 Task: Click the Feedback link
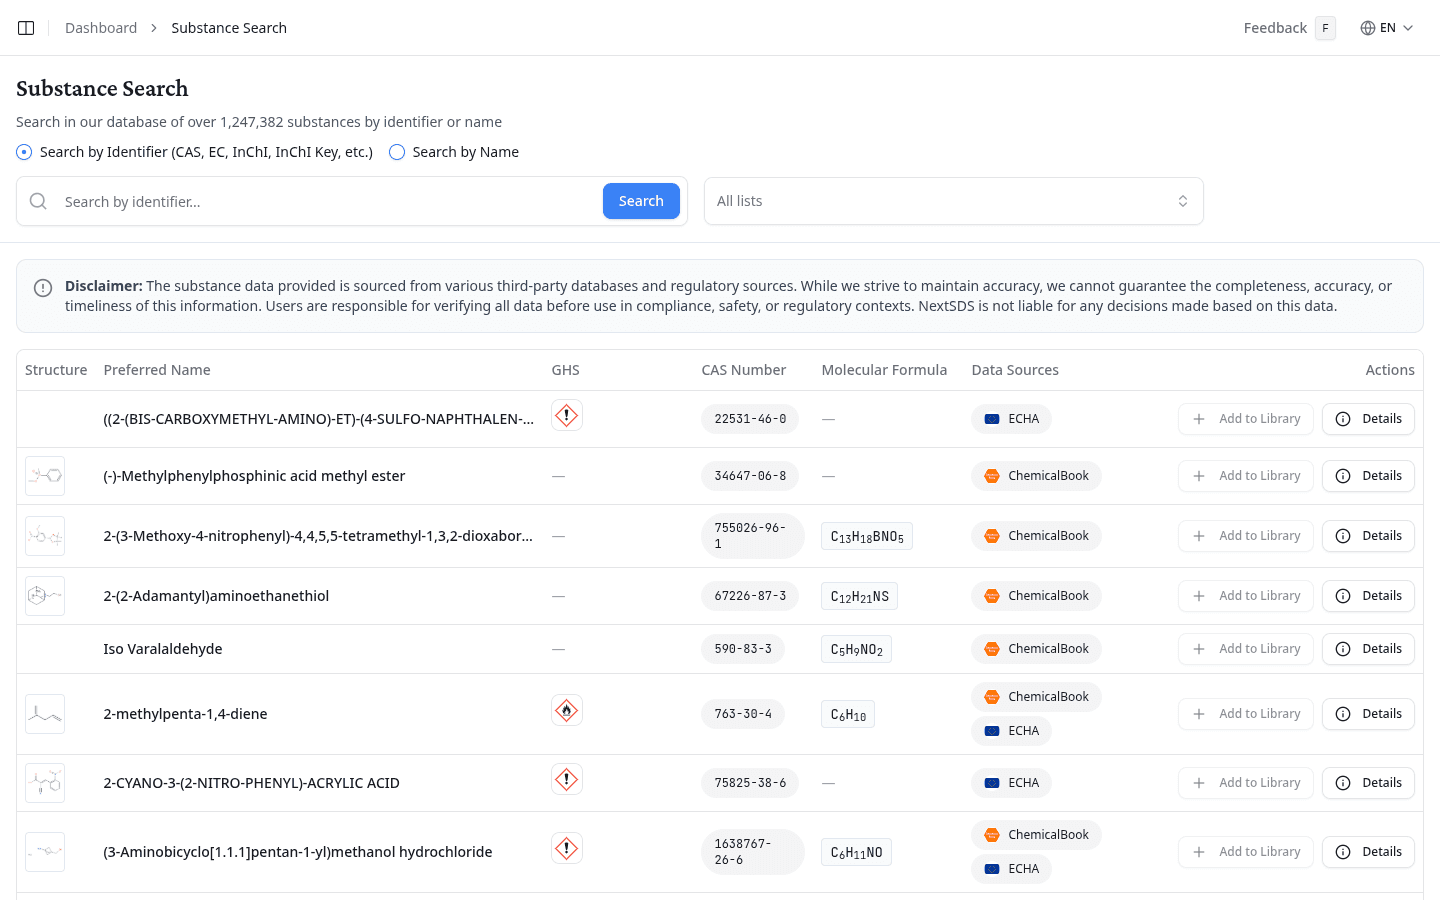point(1275,28)
